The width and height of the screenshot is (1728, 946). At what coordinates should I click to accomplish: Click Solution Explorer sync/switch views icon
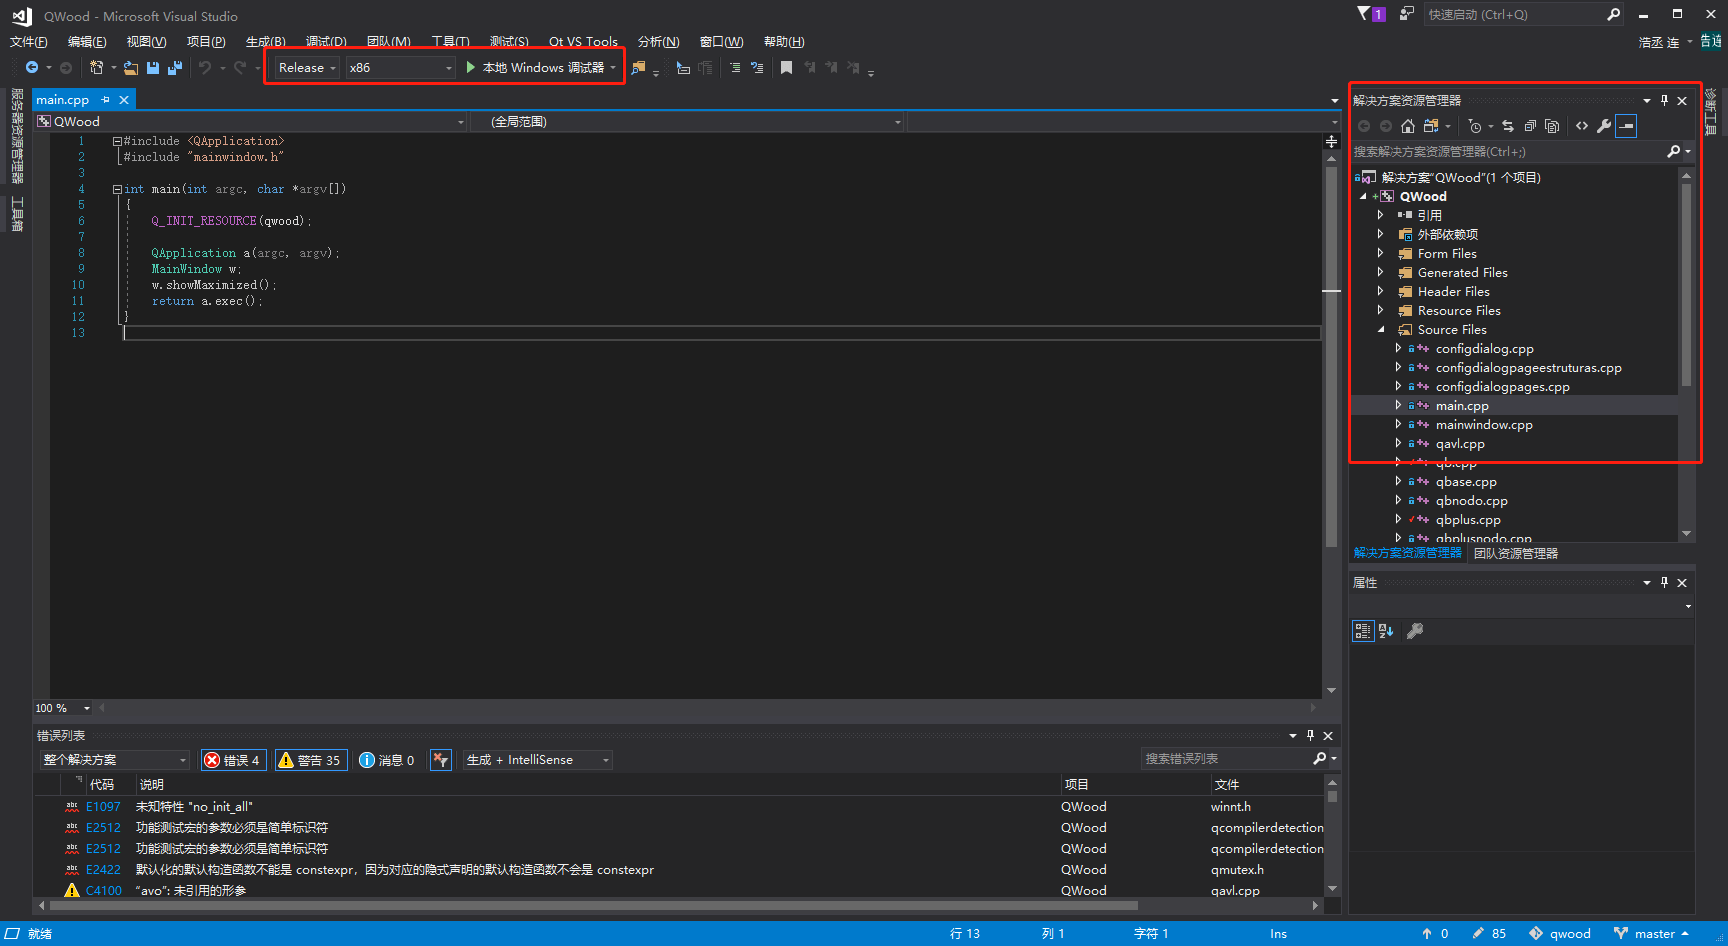[x=1431, y=126]
